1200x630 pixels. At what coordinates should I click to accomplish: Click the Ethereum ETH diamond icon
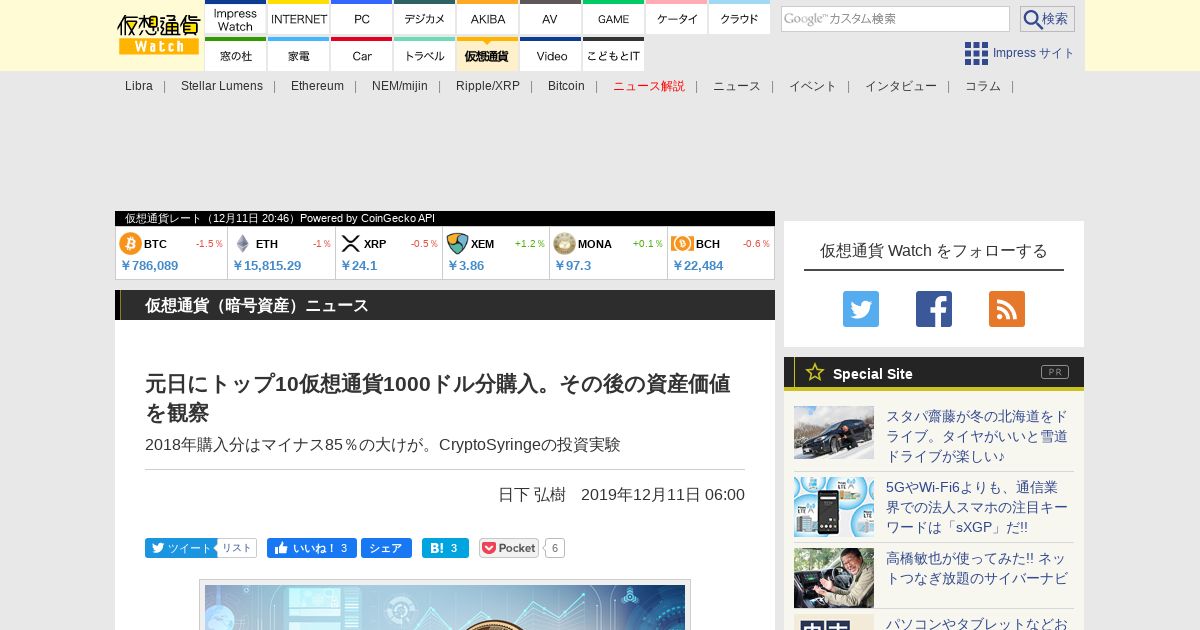click(242, 244)
